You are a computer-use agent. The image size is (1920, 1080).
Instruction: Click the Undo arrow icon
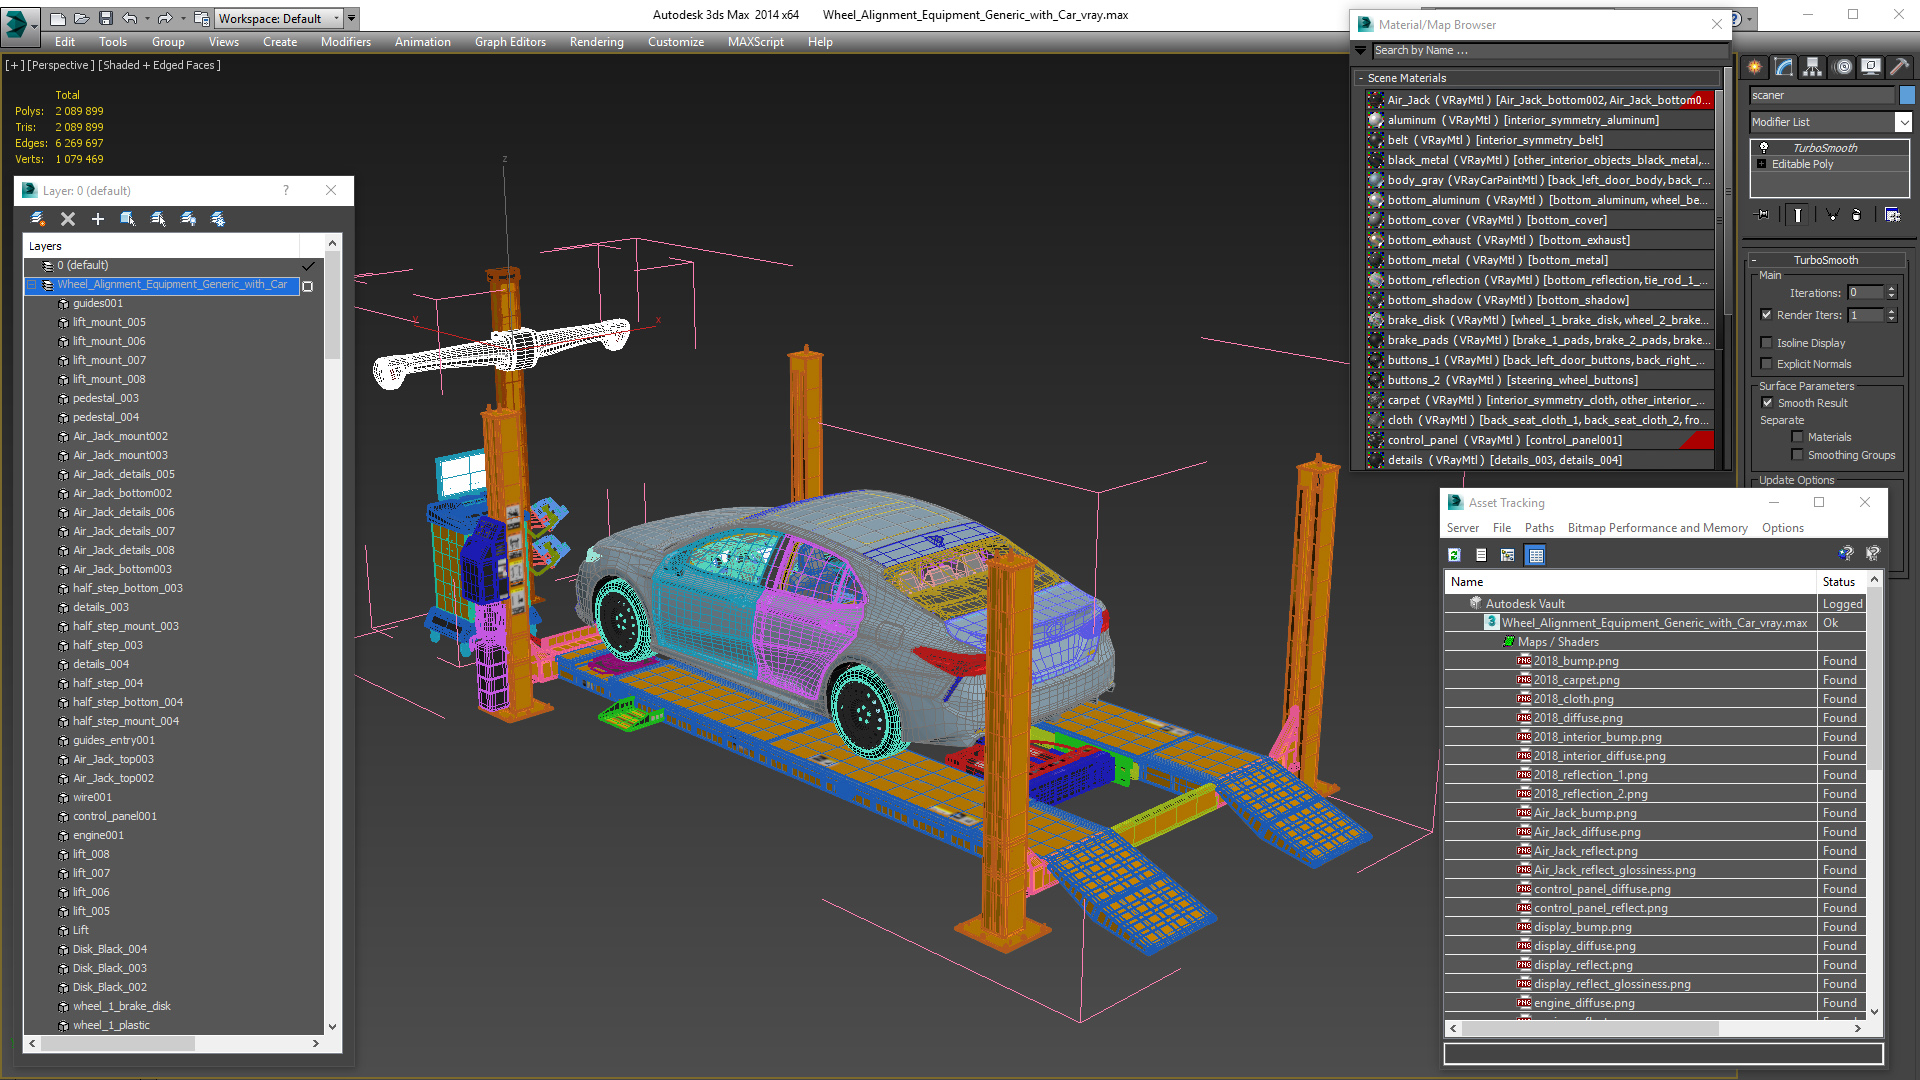point(130,18)
